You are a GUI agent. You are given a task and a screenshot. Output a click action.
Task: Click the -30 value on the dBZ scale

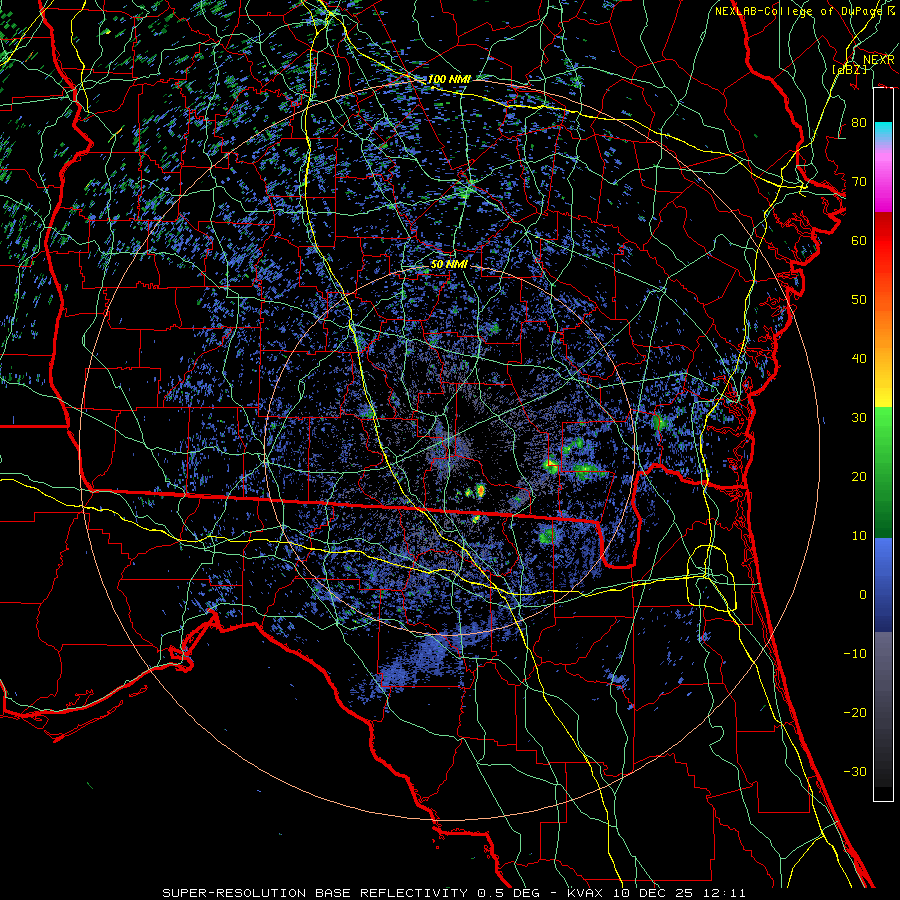click(x=855, y=771)
